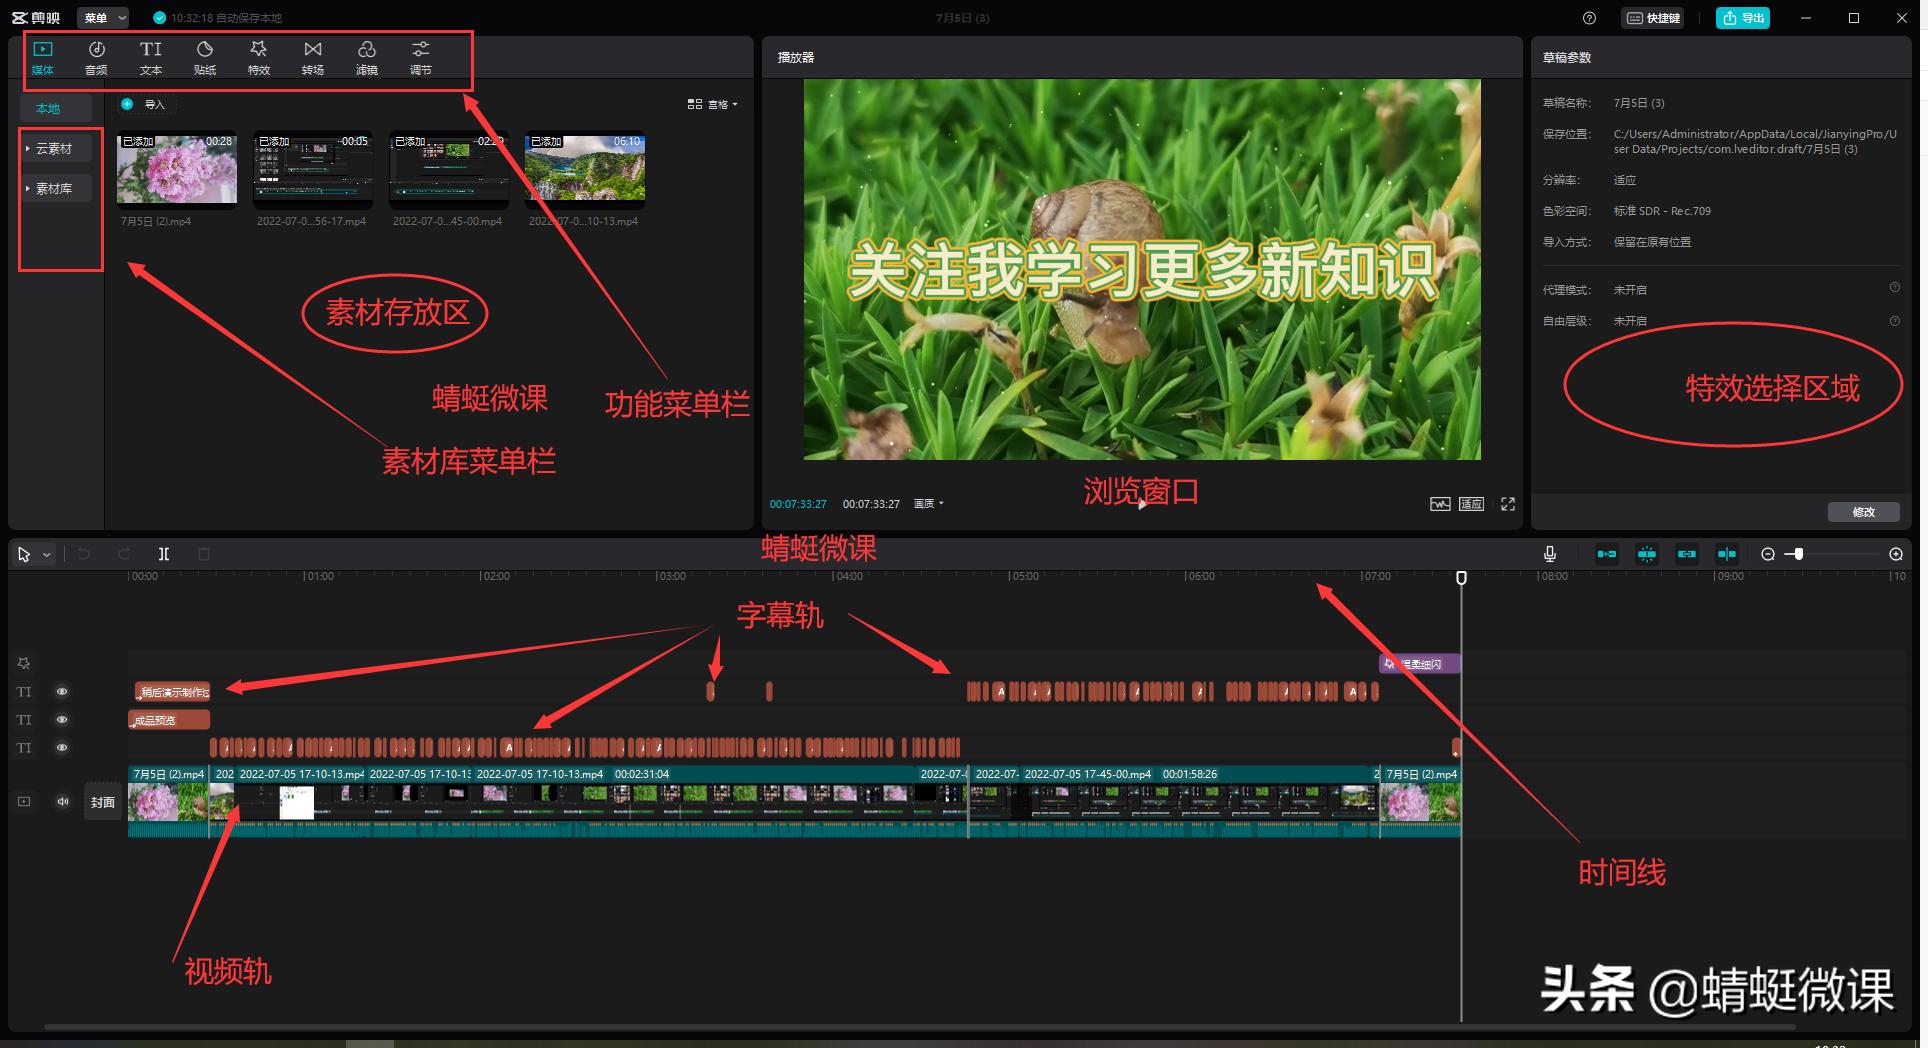Click the 导出 export button
1928x1048 pixels.
point(1742,17)
